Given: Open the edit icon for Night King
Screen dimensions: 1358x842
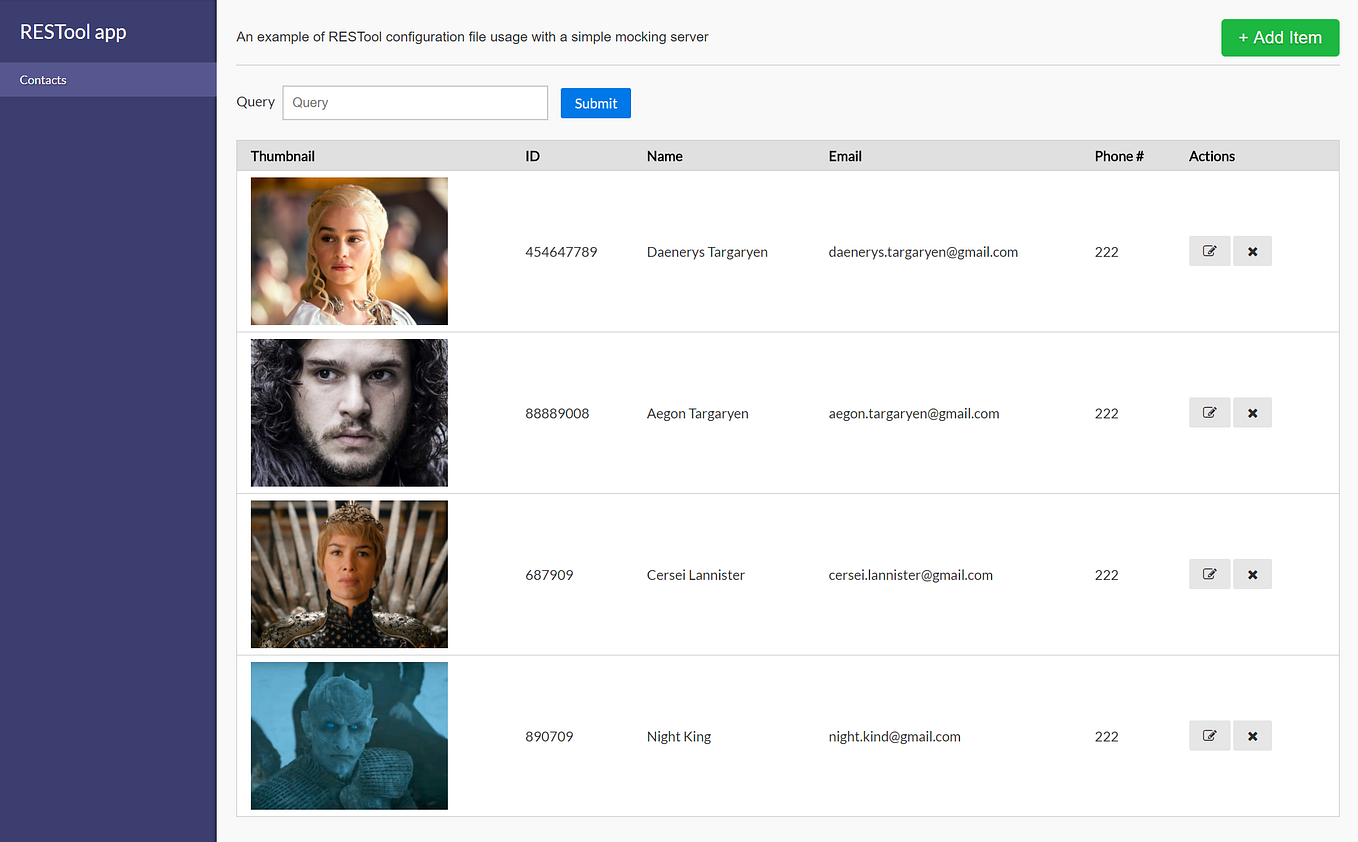Looking at the screenshot, I should click(1209, 735).
